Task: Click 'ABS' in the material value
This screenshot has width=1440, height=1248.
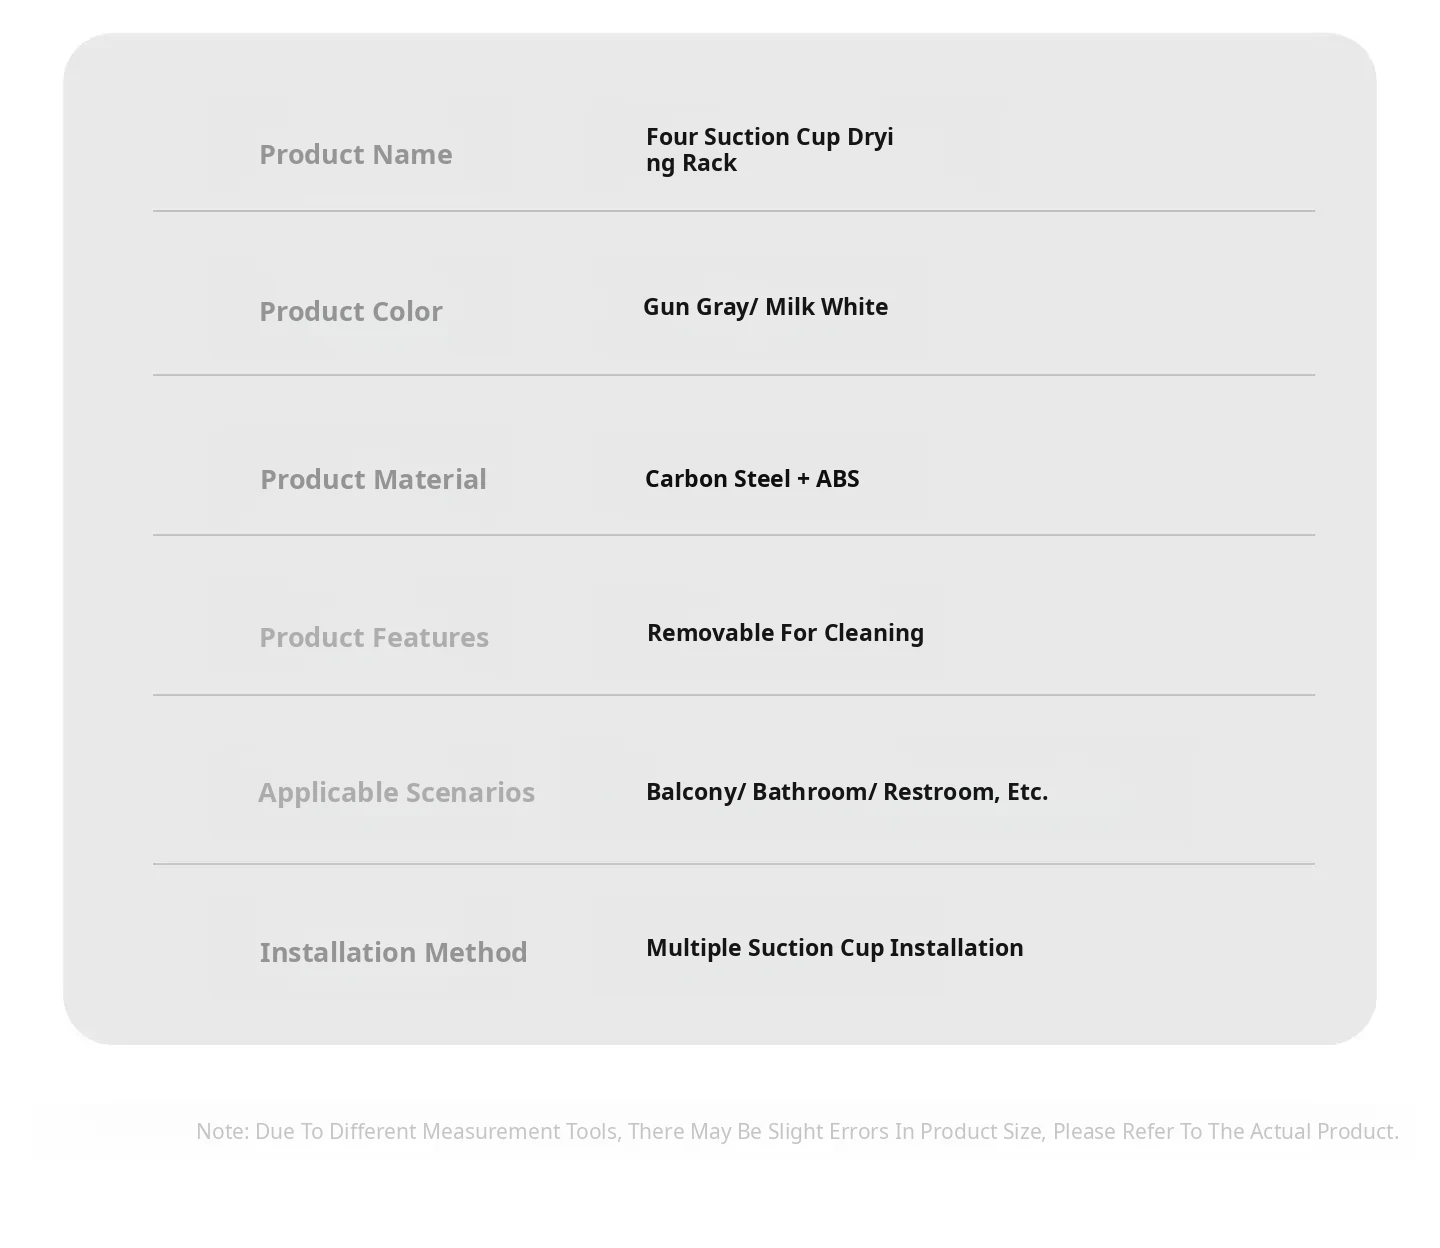Action: tap(838, 479)
